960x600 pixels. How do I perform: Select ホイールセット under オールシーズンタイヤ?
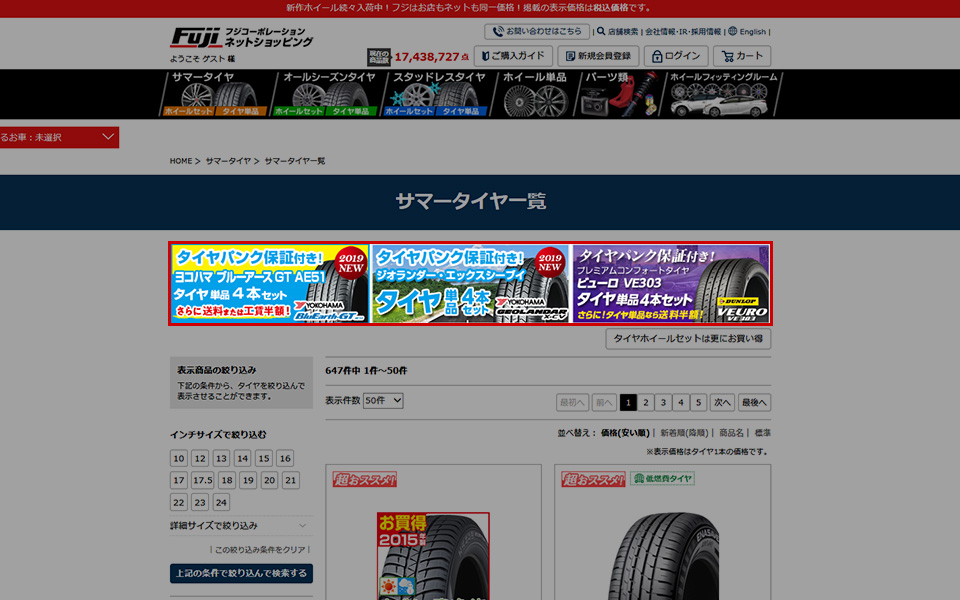298,111
